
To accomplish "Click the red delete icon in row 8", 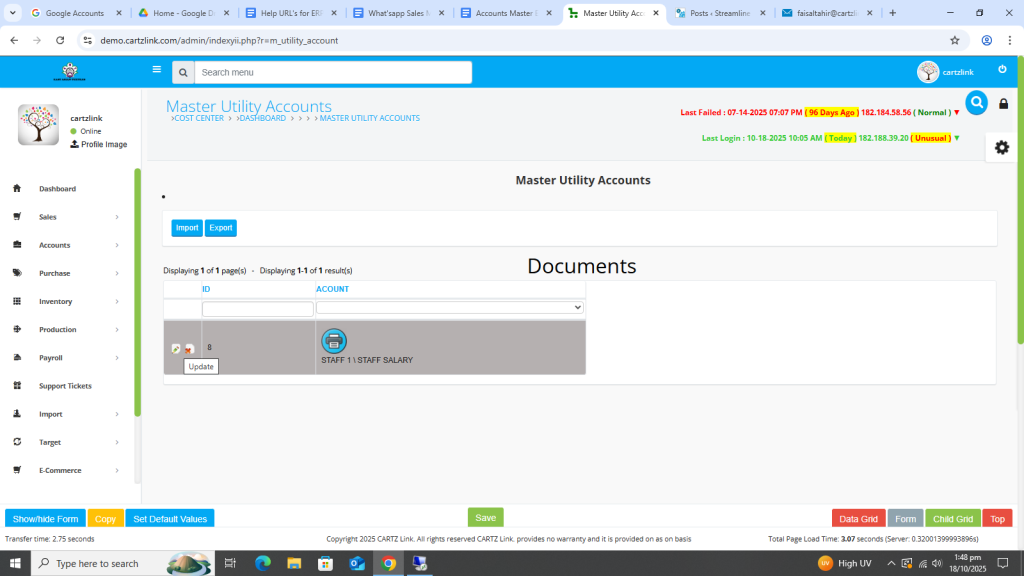I will [190, 348].
